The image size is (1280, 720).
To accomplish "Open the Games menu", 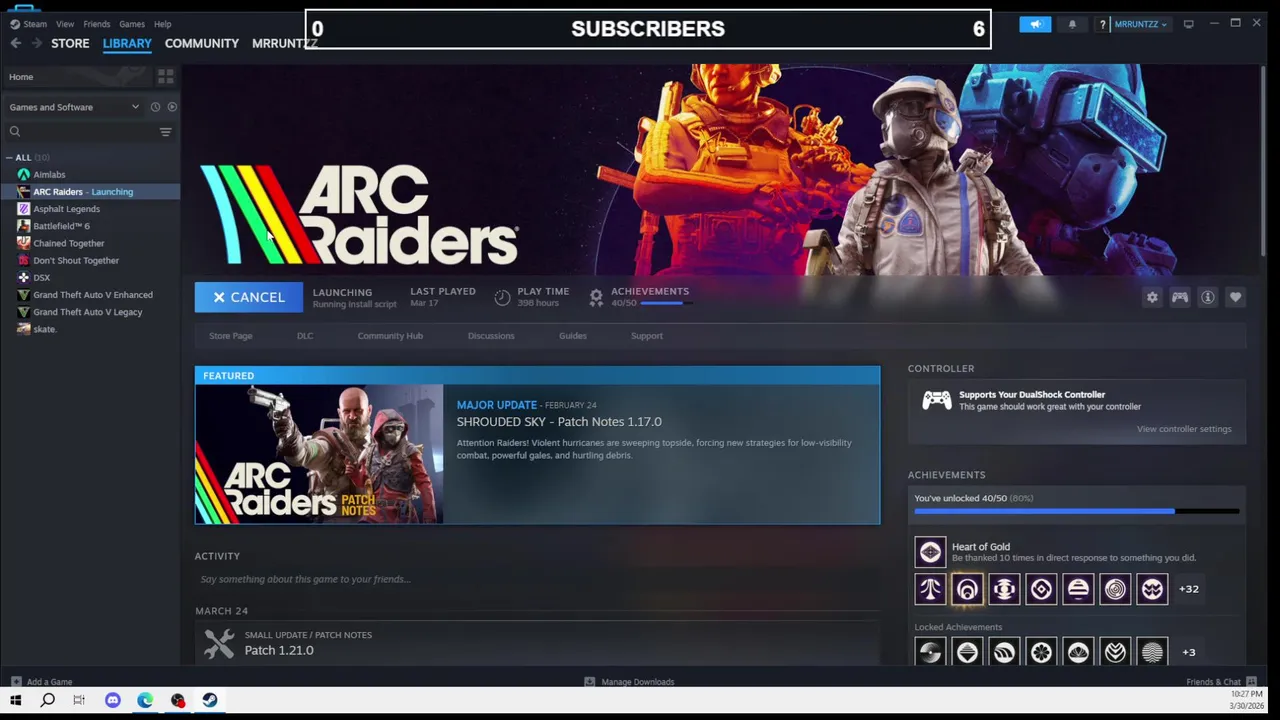I will 132,24.
